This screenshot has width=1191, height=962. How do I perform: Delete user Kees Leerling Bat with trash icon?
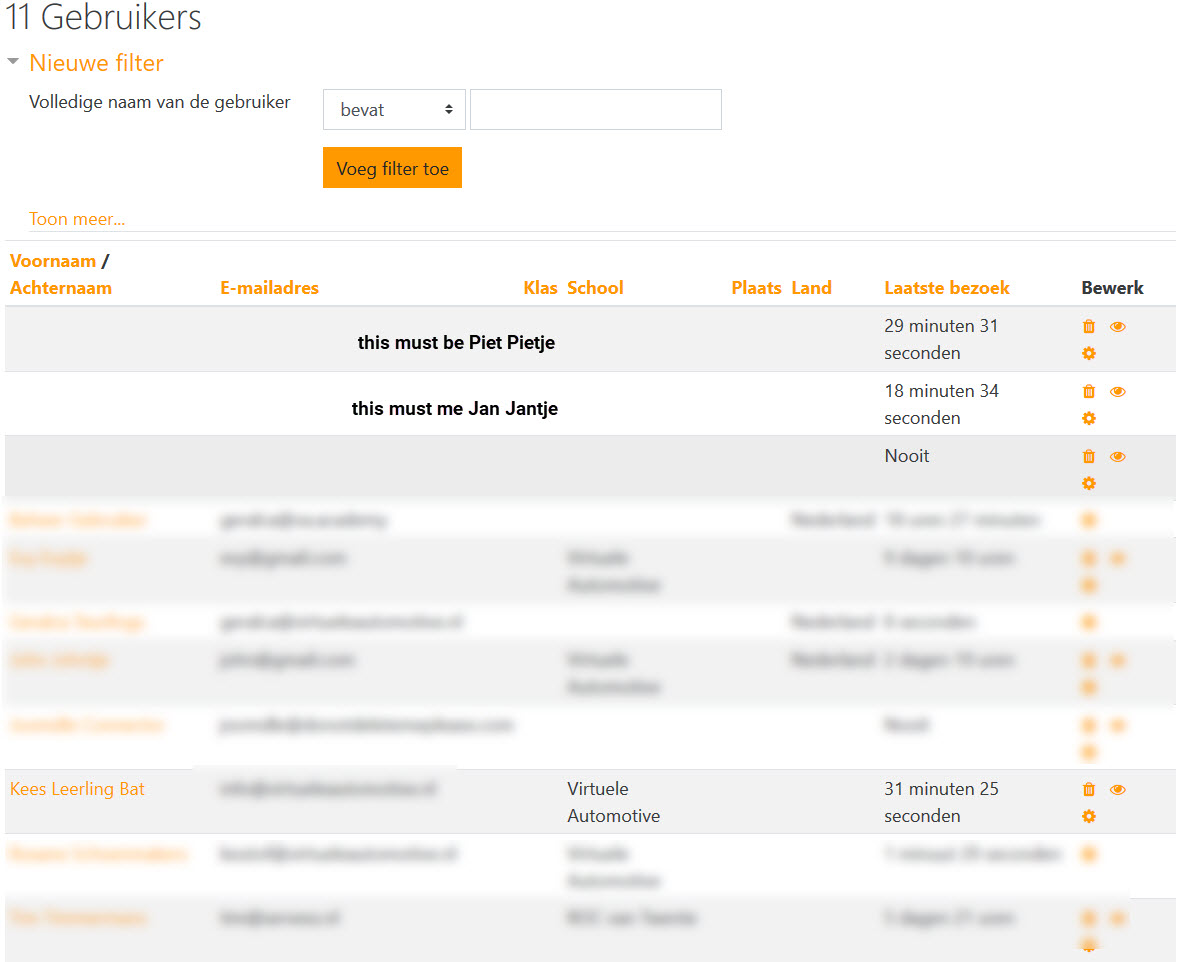pyautogui.click(x=1089, y=790)
